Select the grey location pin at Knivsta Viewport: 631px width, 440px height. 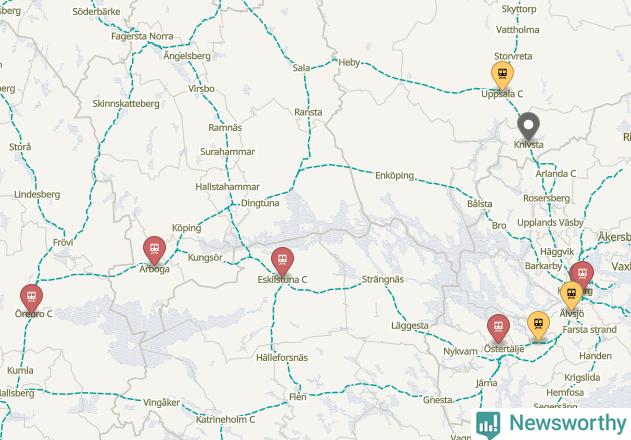(528, 126)
